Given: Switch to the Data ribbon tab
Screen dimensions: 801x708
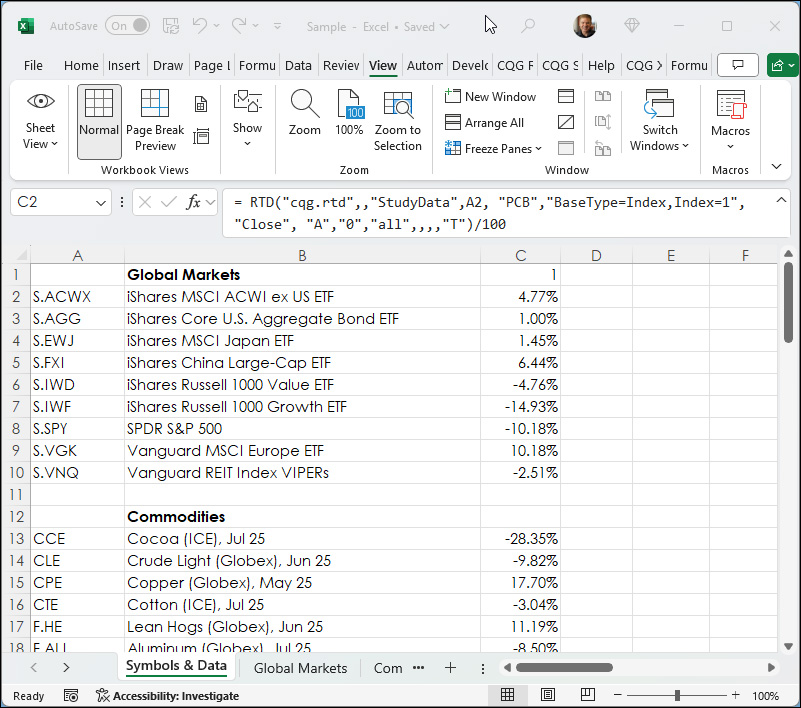Looking at the screenshot, I should (298, 65).
